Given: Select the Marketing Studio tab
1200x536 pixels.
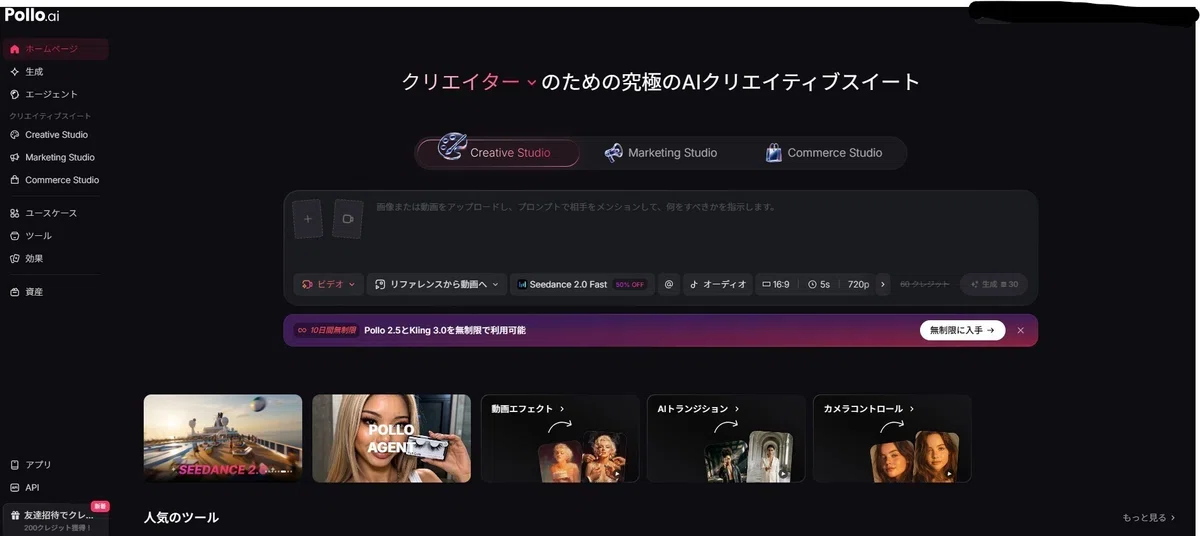Looking at the screenshot, I should 661,153.
